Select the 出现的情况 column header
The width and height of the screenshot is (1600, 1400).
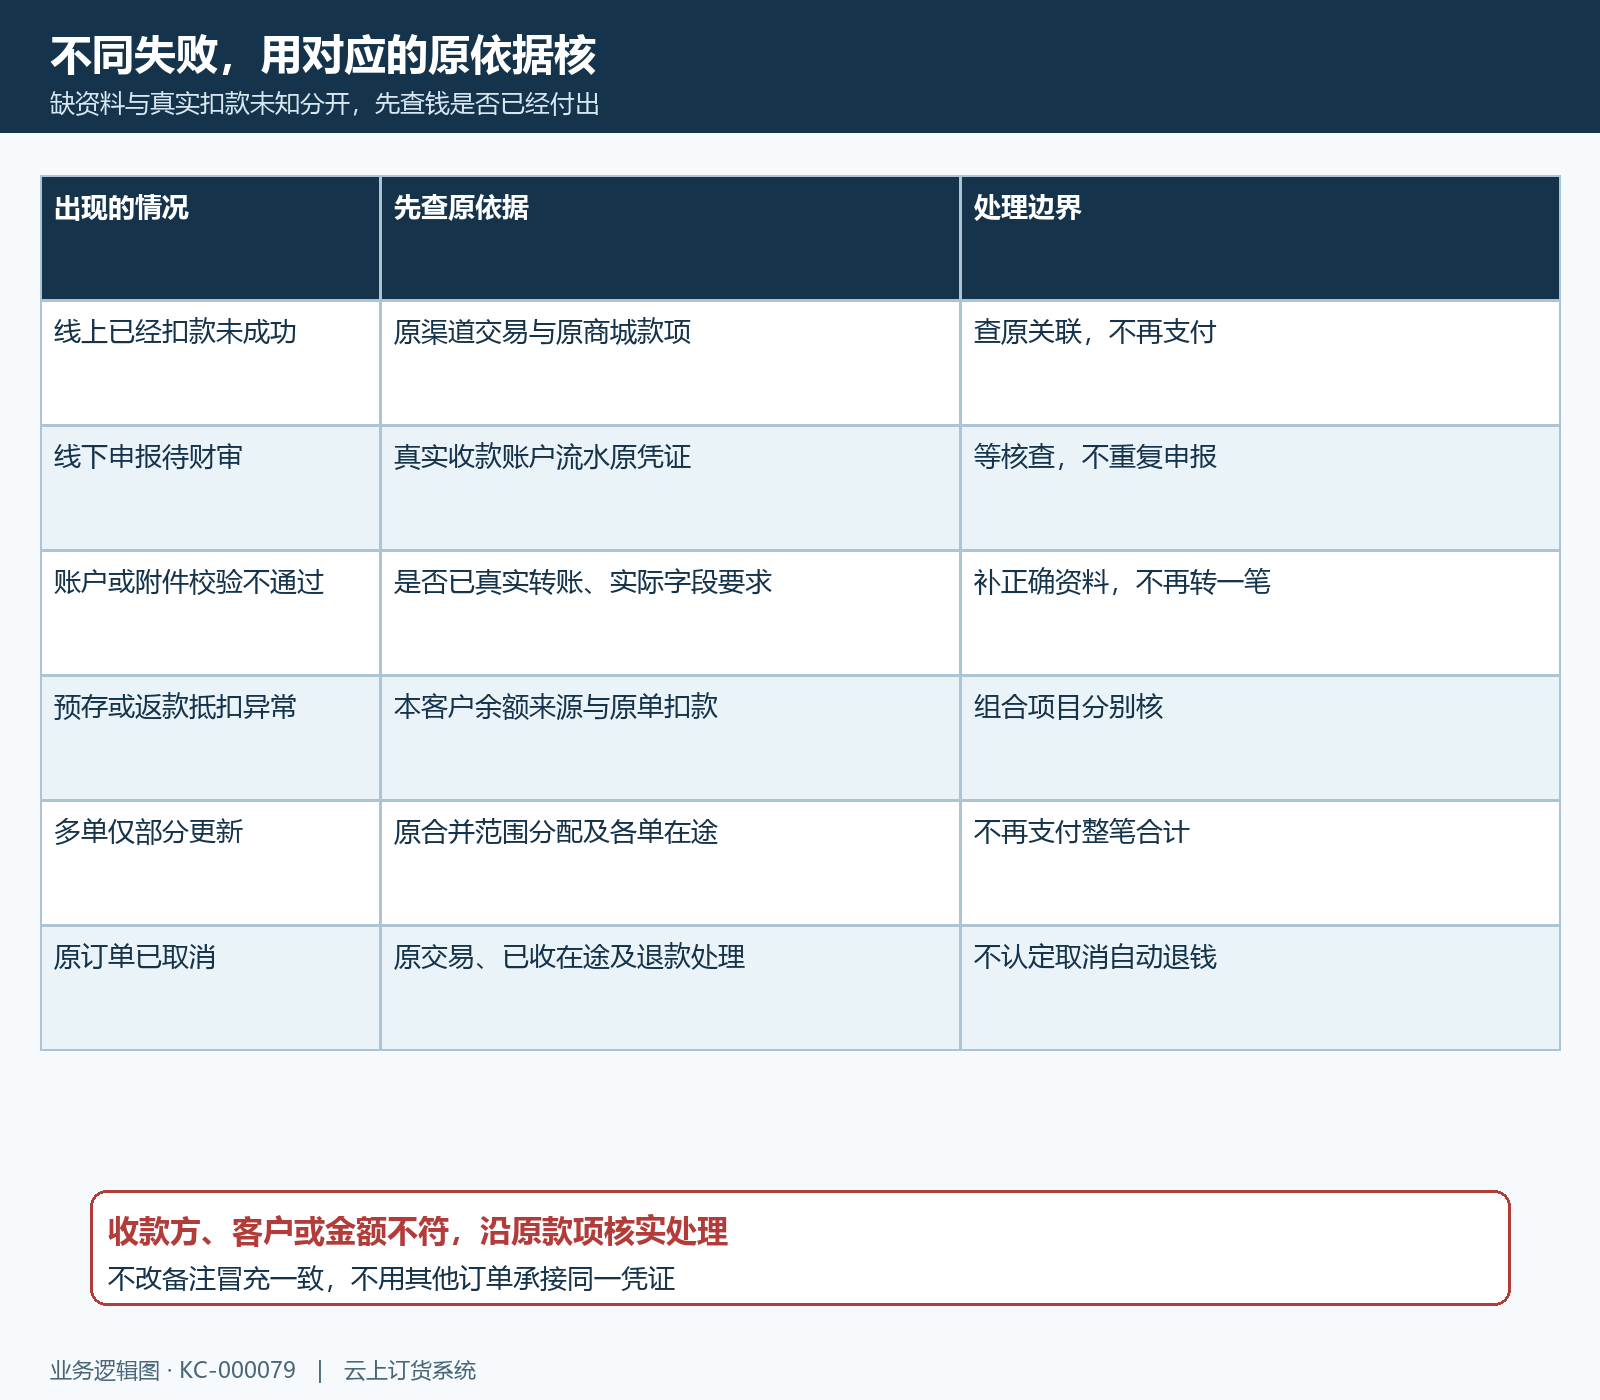click(x=210, y=238)
